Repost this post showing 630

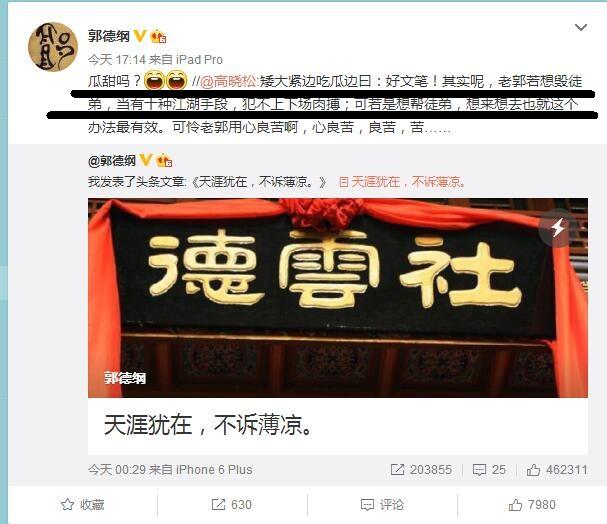click(x=231, y=505)
